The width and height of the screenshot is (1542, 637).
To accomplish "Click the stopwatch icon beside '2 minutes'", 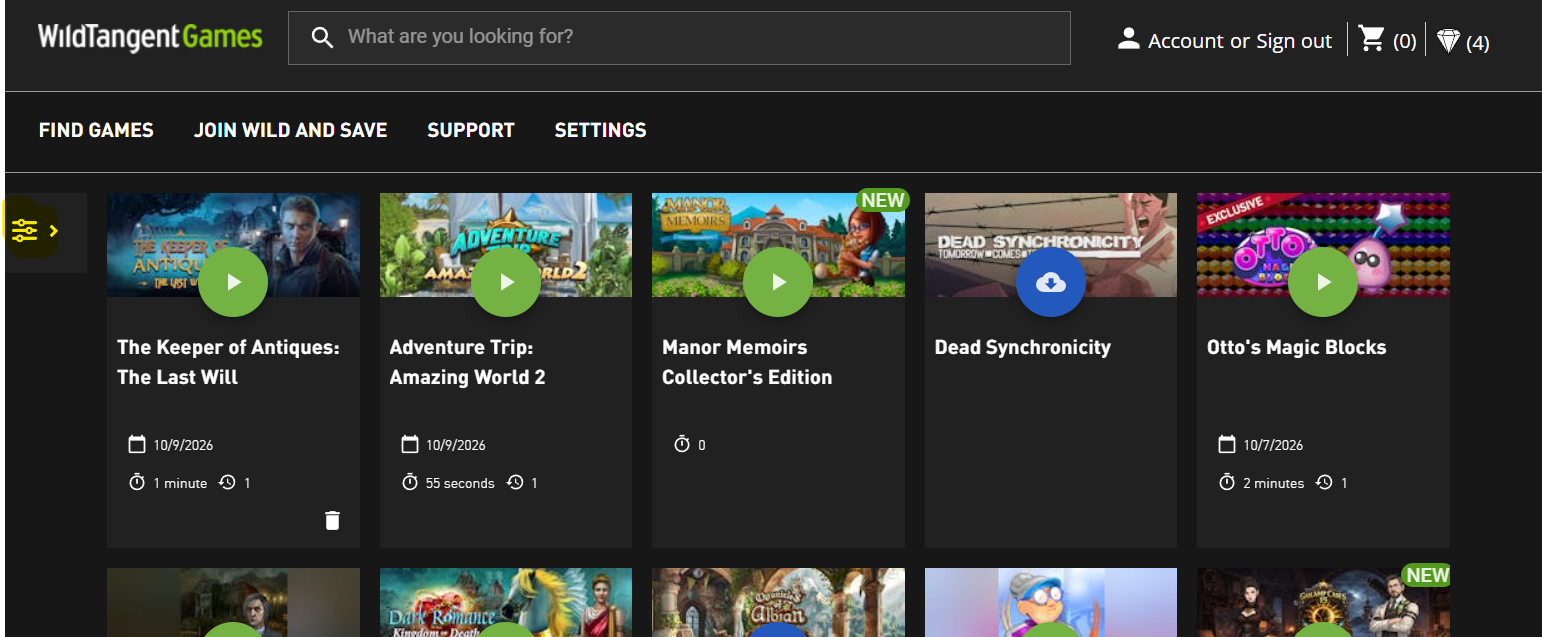I will [1227, 482].
